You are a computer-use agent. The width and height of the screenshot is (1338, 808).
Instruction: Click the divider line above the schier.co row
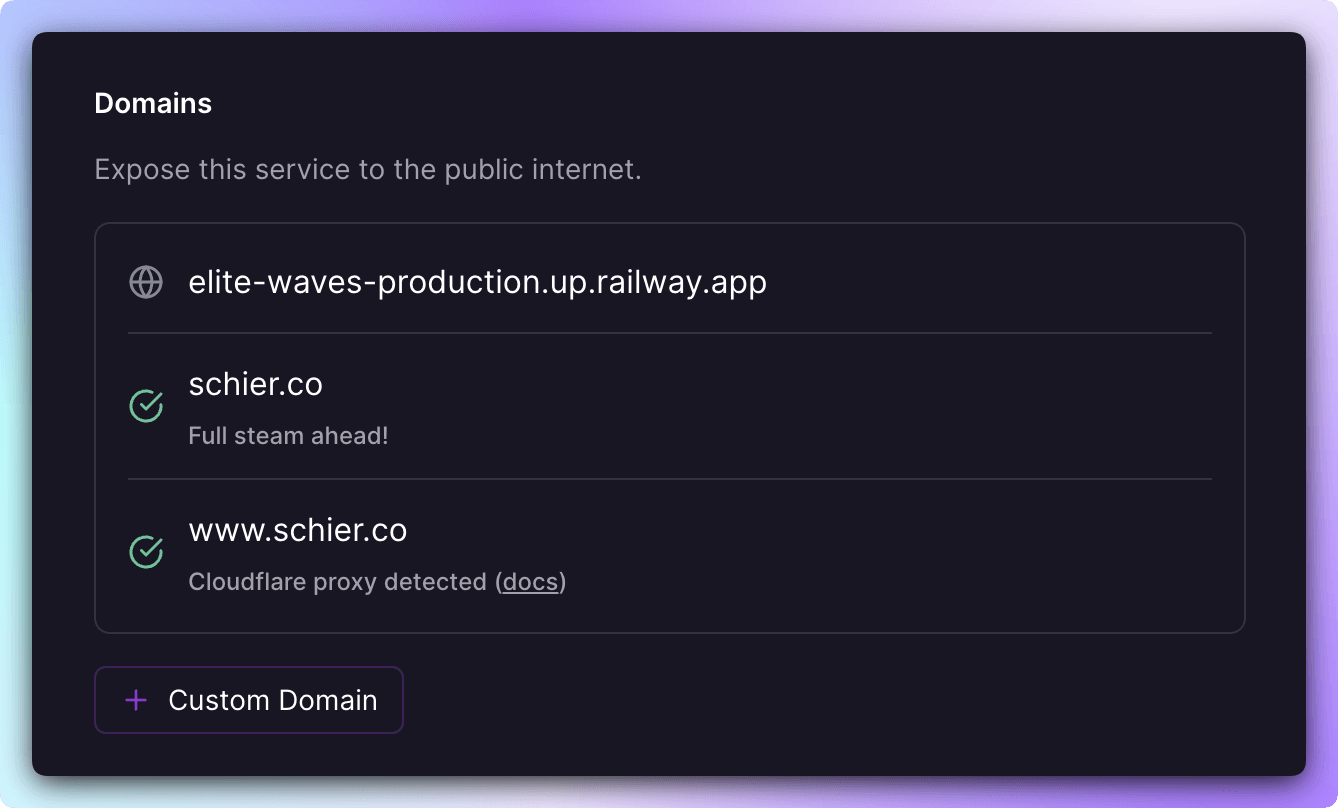click(x=669, y=333)
